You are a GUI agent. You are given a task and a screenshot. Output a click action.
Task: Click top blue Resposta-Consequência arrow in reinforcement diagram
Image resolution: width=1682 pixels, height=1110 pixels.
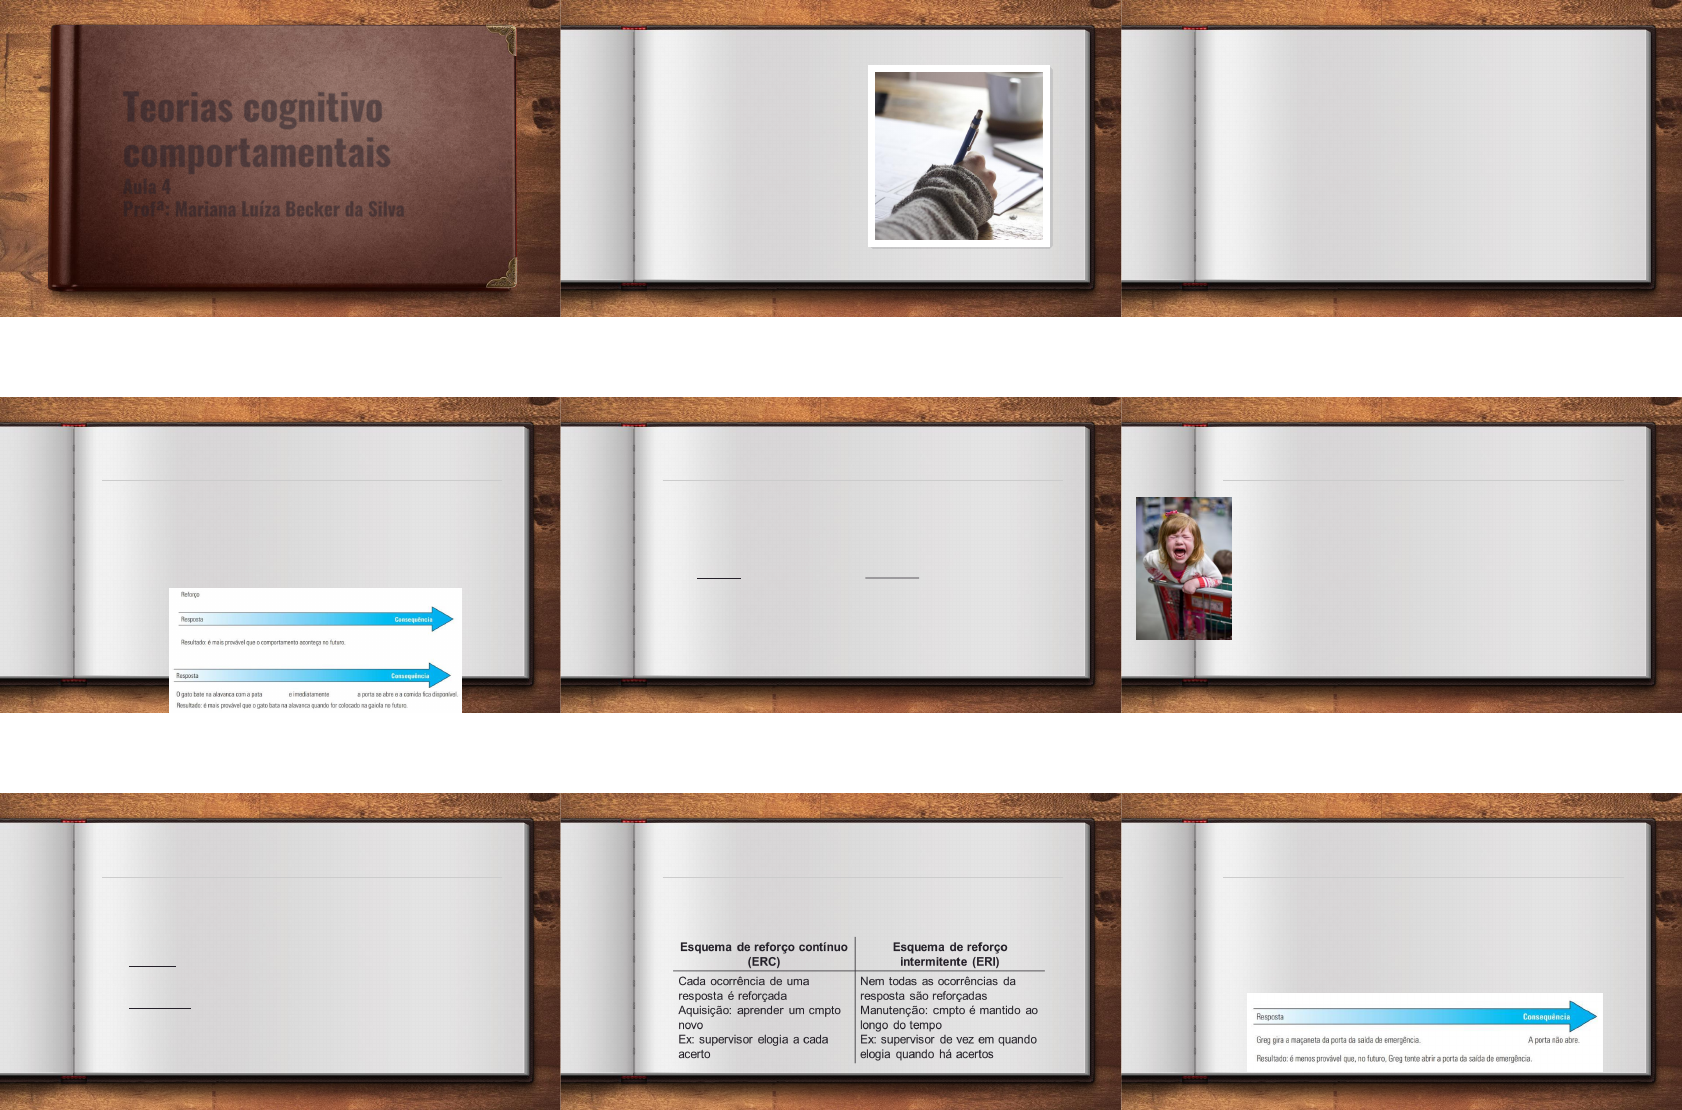click(315, 619)
